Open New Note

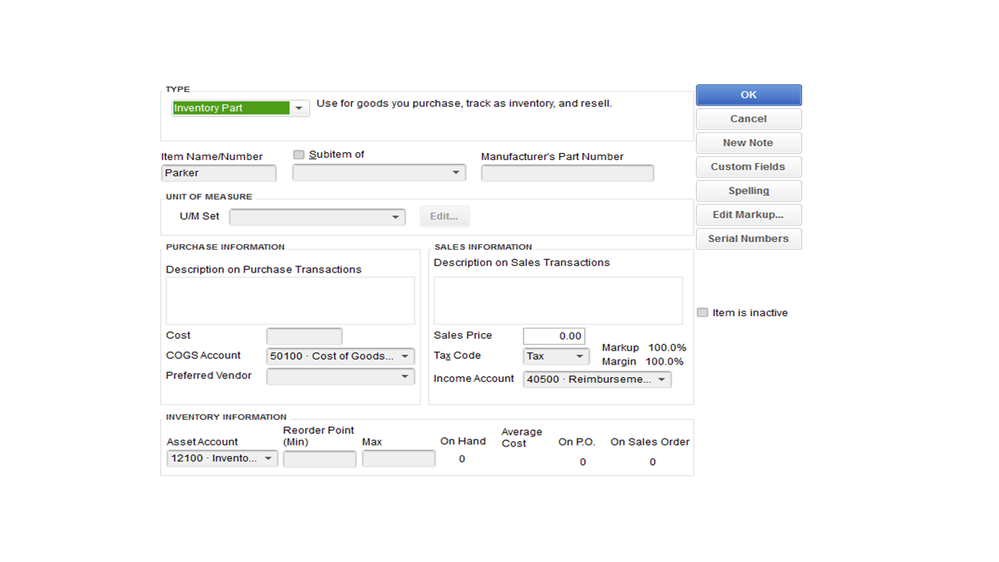749,143
